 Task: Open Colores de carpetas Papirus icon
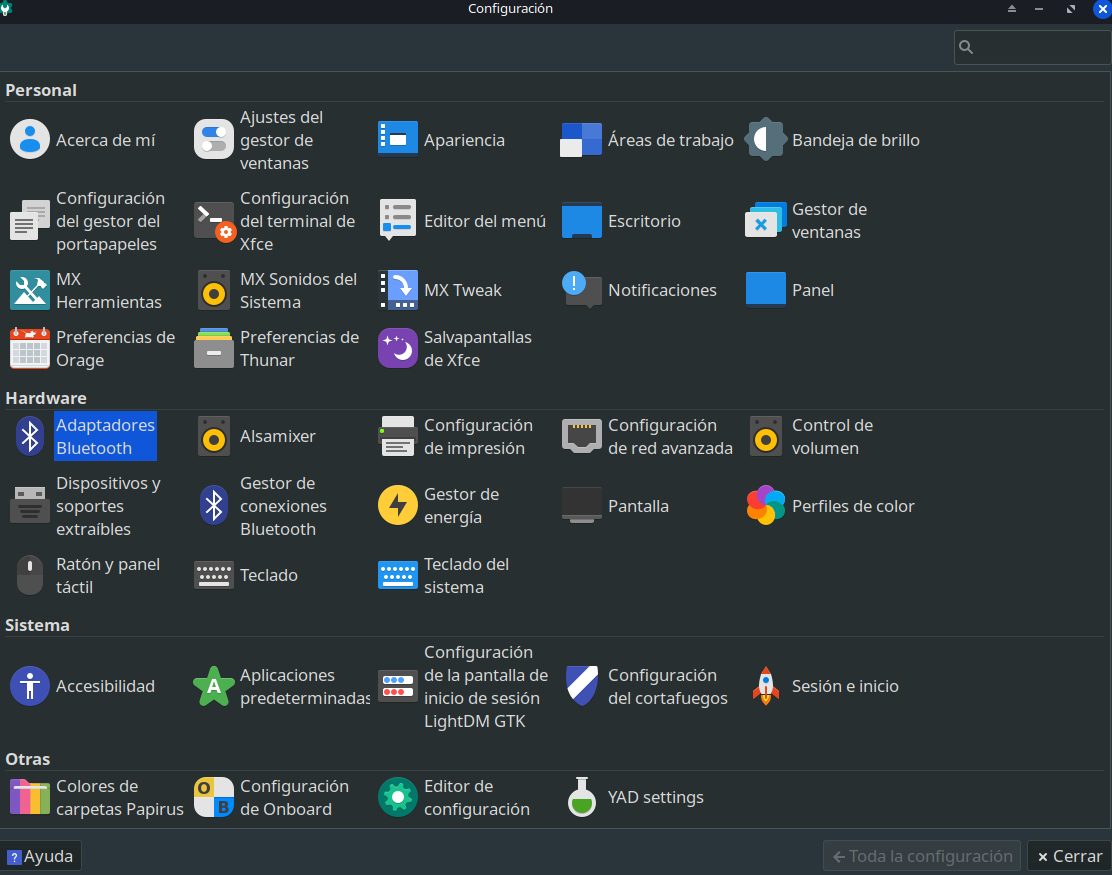click(x=30, y=797)
